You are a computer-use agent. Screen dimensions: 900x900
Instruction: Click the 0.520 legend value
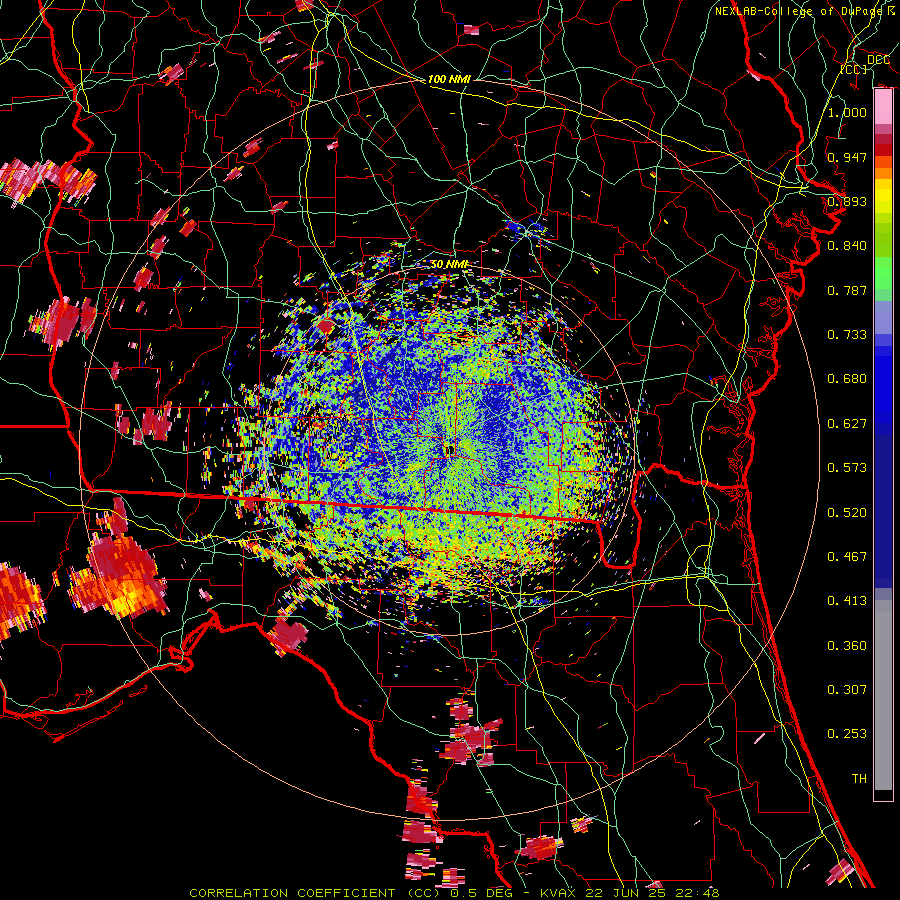point(847,513)
